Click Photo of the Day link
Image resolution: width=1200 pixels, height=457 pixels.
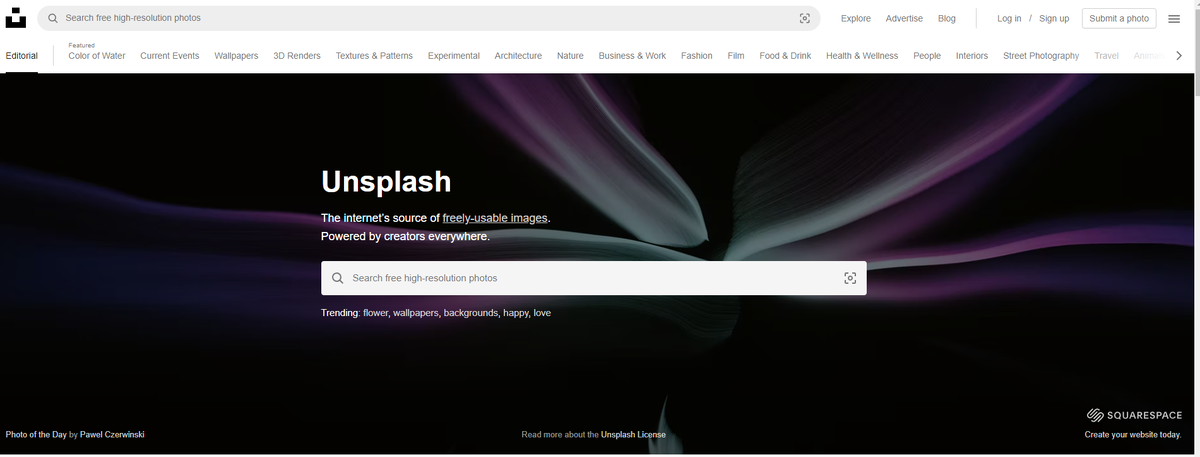pyautogui.click(x=36, y=435)
